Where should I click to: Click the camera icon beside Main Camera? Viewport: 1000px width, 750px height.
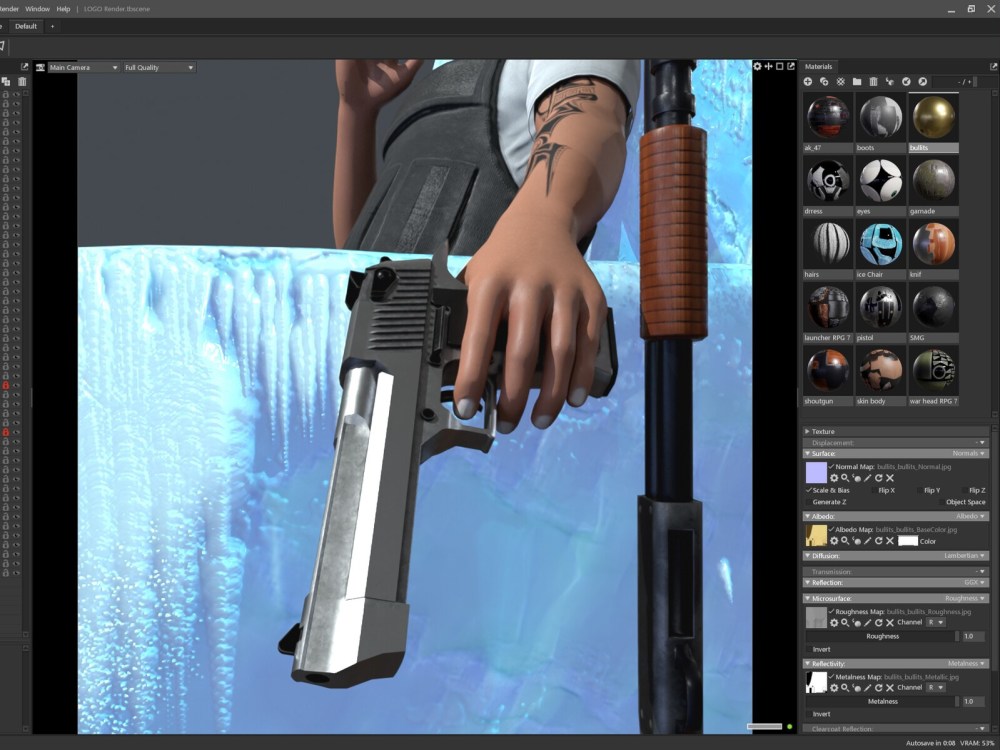pos(40,67)
